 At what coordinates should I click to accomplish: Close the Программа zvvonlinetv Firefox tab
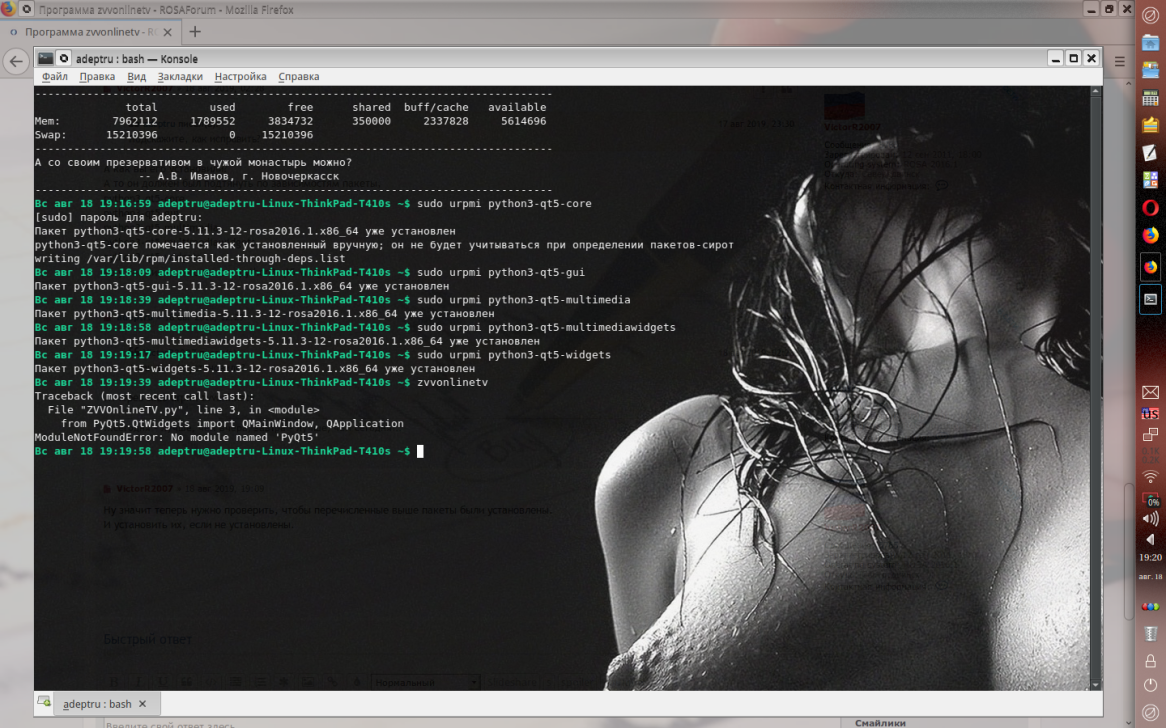(x=168, y=31)
